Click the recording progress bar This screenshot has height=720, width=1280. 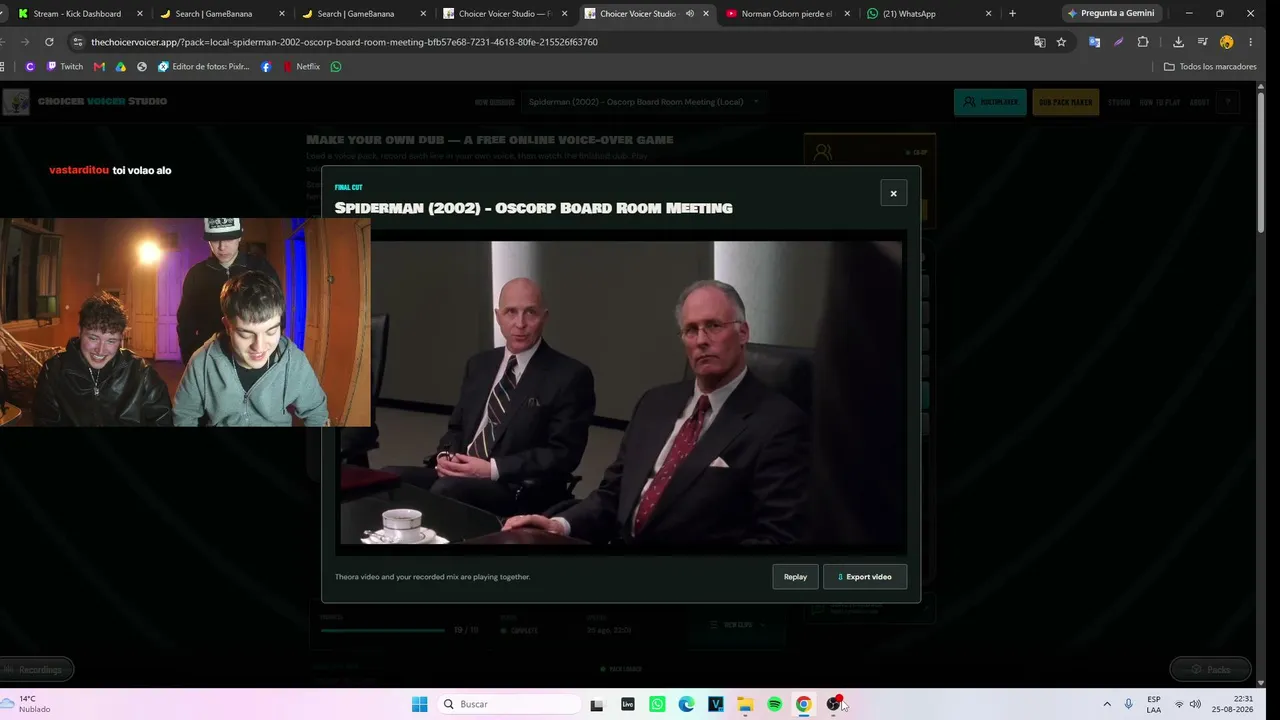coord(383,630)
